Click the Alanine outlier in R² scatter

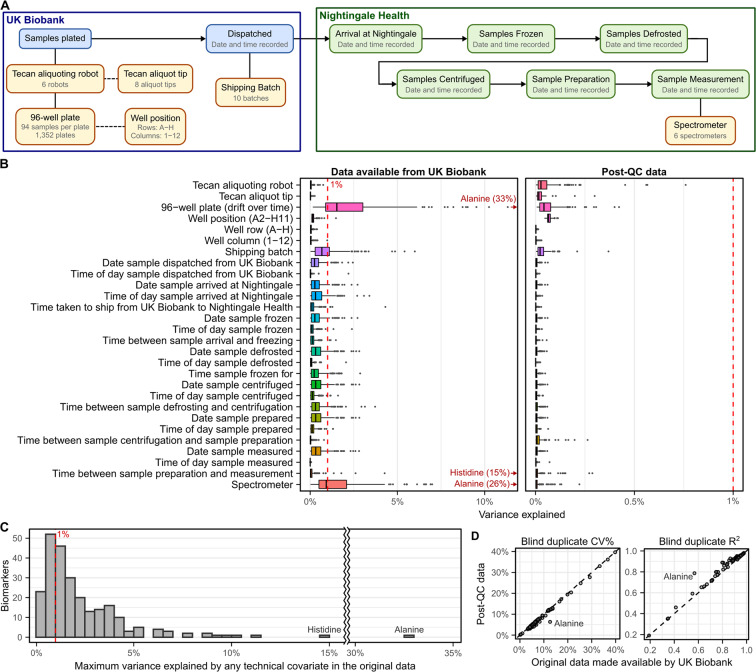(694, 574)
